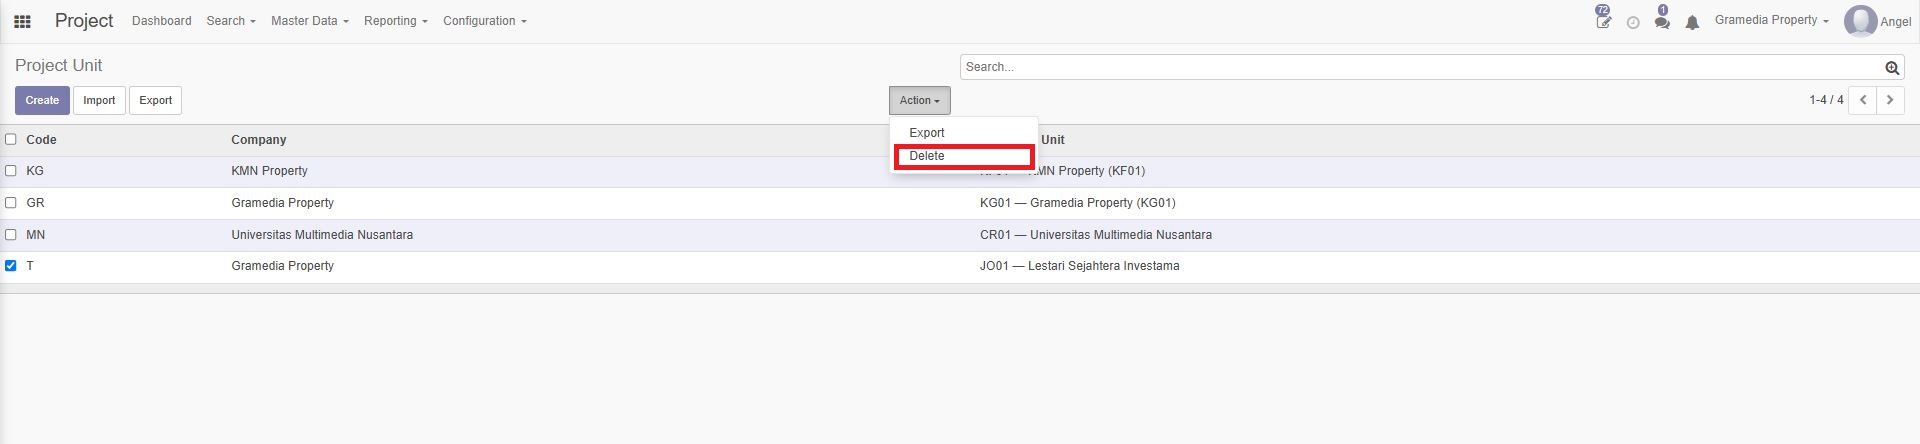This screenshot has height=444, width=1920.
Task: Toggle the select-all header checkbox
Action: coord(11,139)
